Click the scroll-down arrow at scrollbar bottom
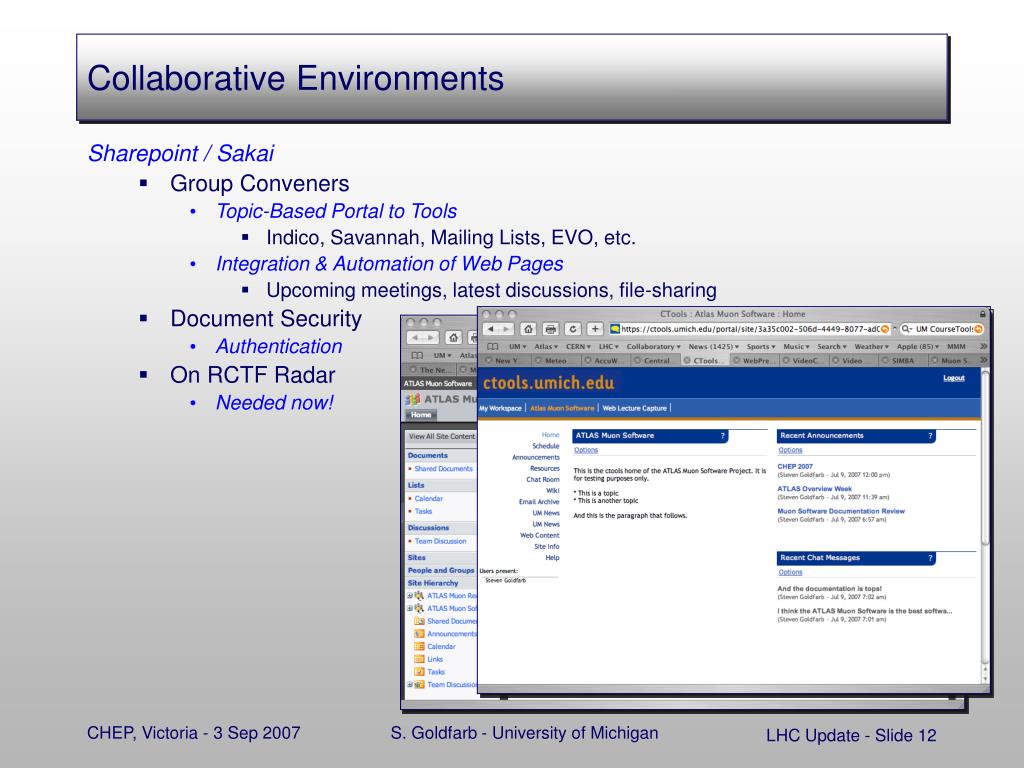Screen dimensions: 1024x768 pos(985,679)
